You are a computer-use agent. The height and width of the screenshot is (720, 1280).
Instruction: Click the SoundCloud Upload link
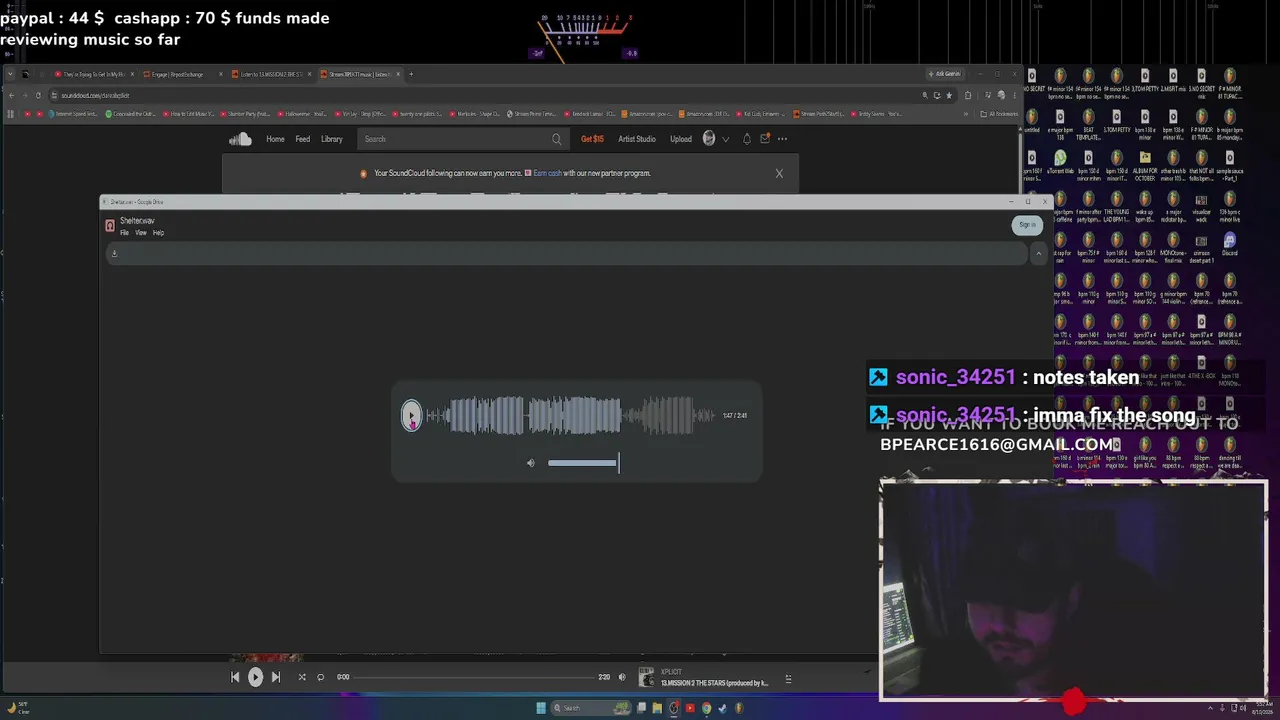point(681,139)
